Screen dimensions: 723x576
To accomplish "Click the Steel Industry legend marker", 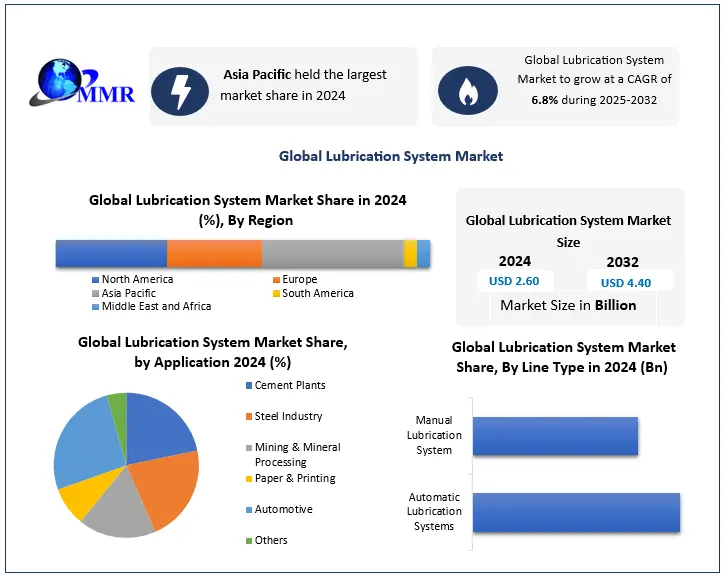I will [247, 416].
